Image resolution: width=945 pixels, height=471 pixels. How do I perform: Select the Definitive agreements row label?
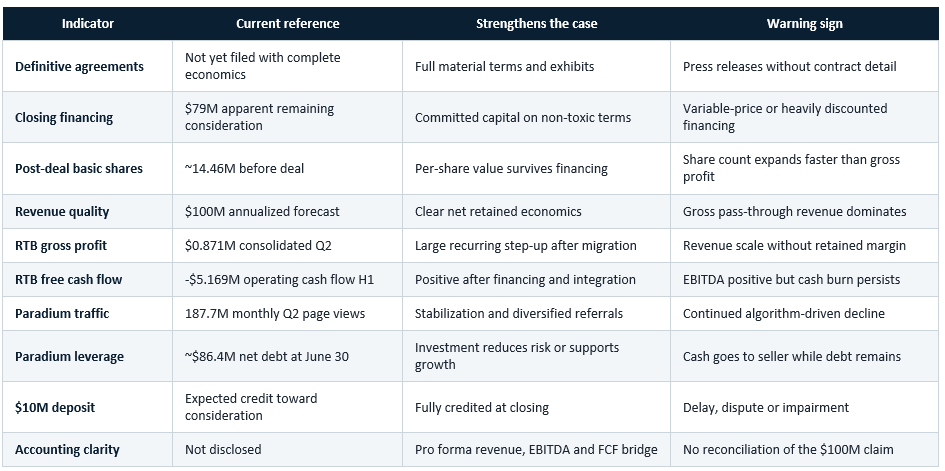point(80,66)
